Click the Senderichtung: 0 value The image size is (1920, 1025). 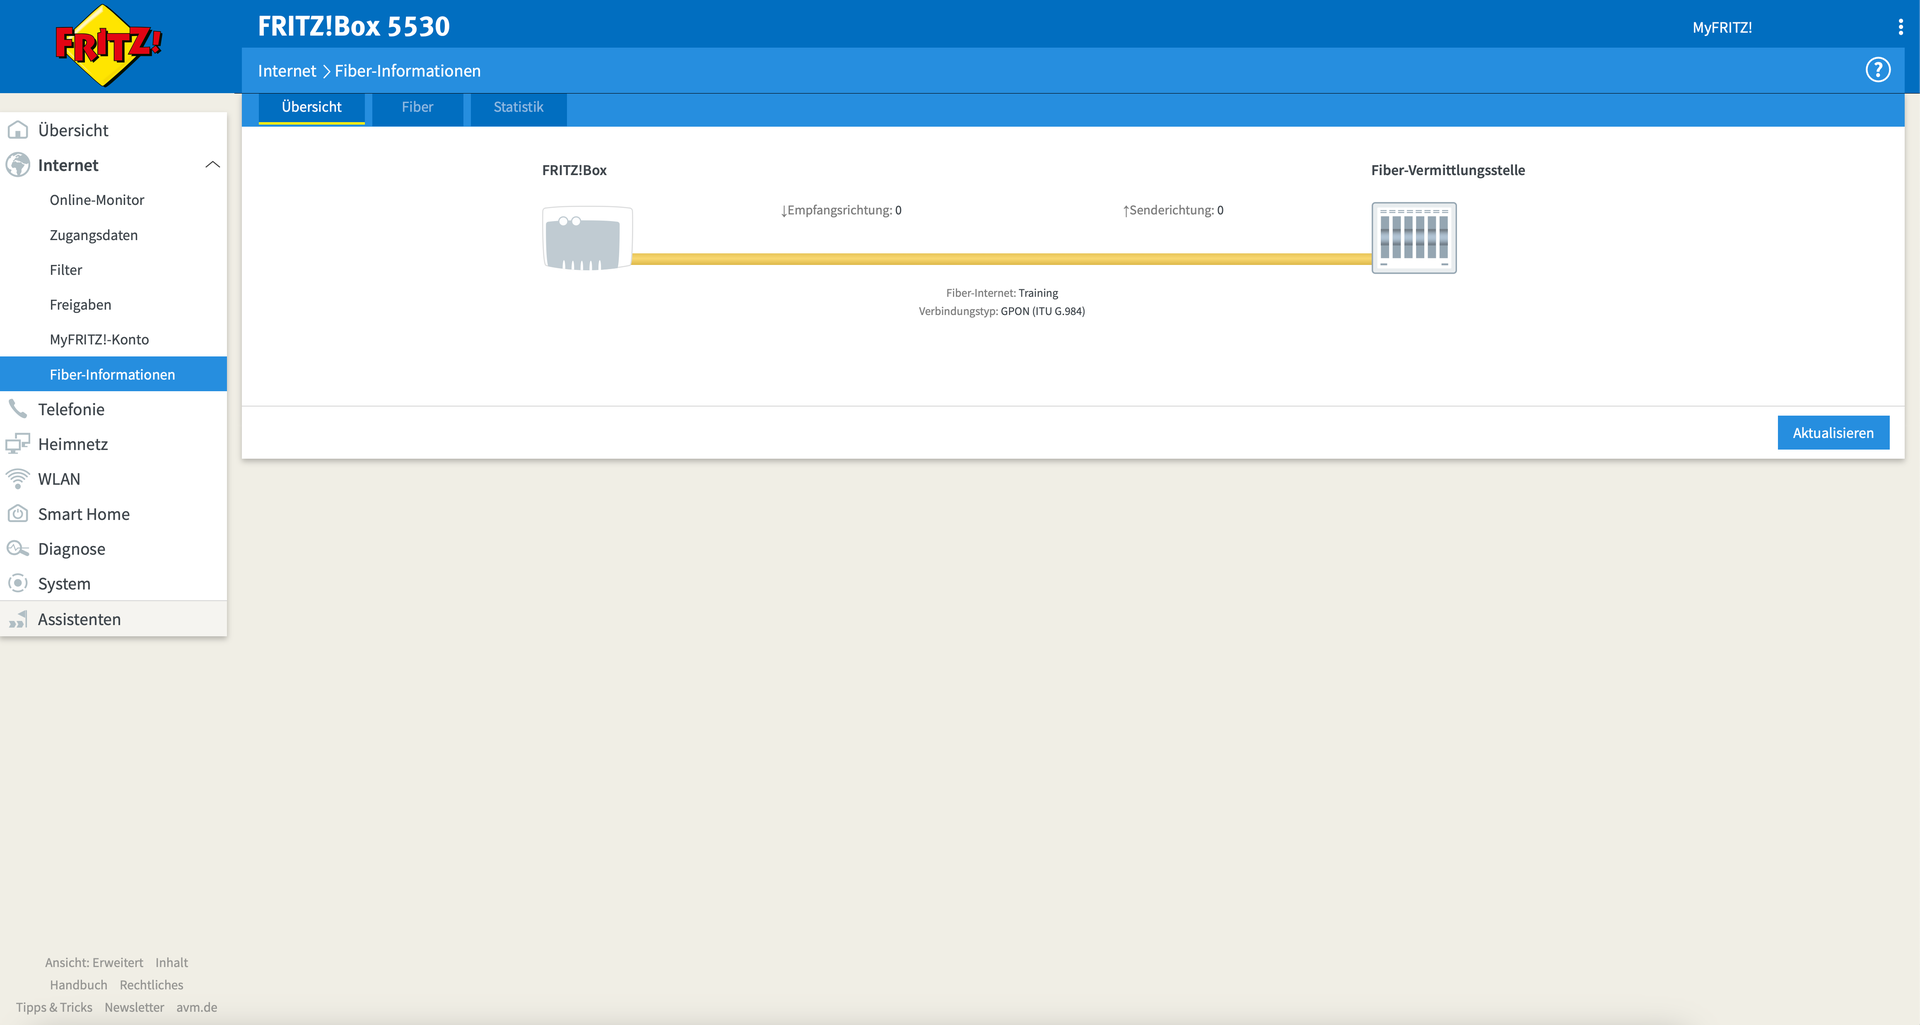click(x=1173, y=210)
